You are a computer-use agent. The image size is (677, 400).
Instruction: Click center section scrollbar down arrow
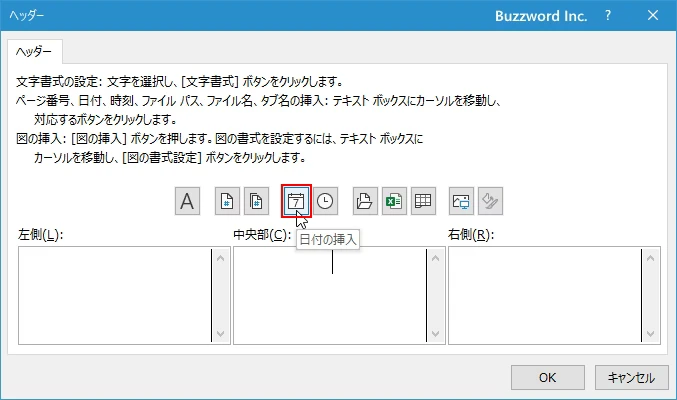(436, 333)
